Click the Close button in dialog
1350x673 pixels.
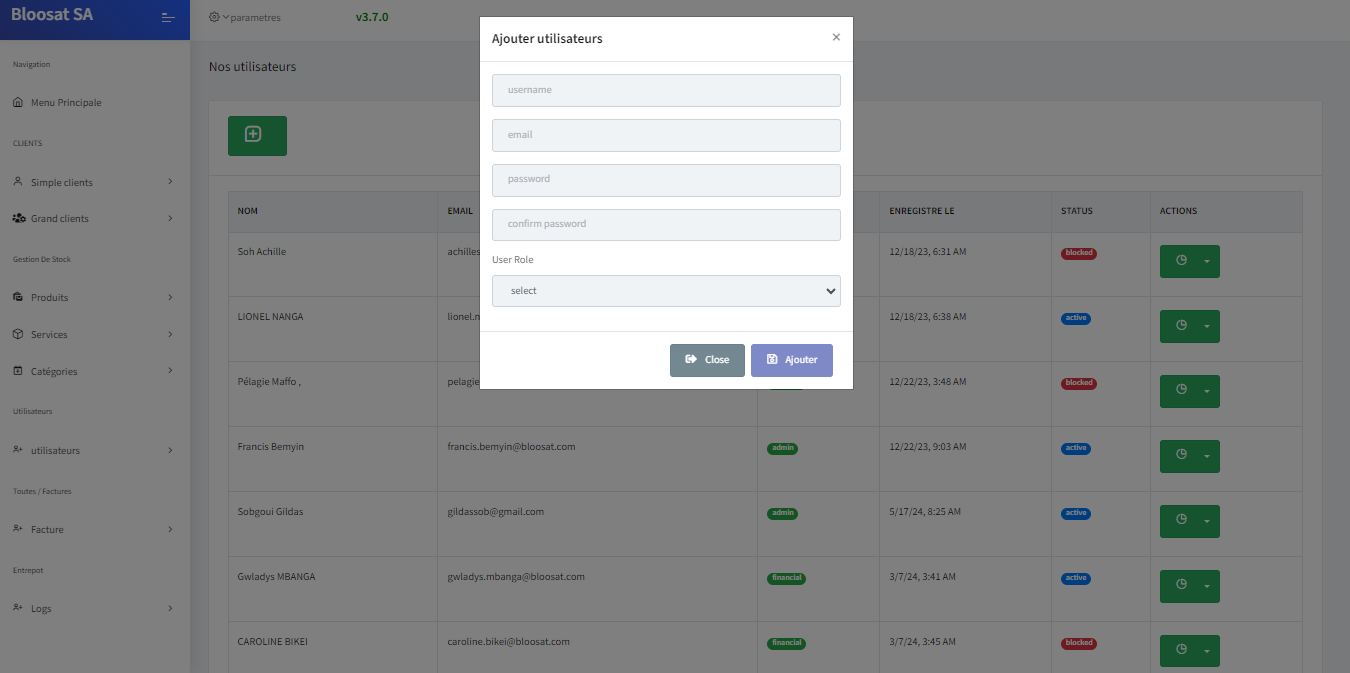coord(707,360)
